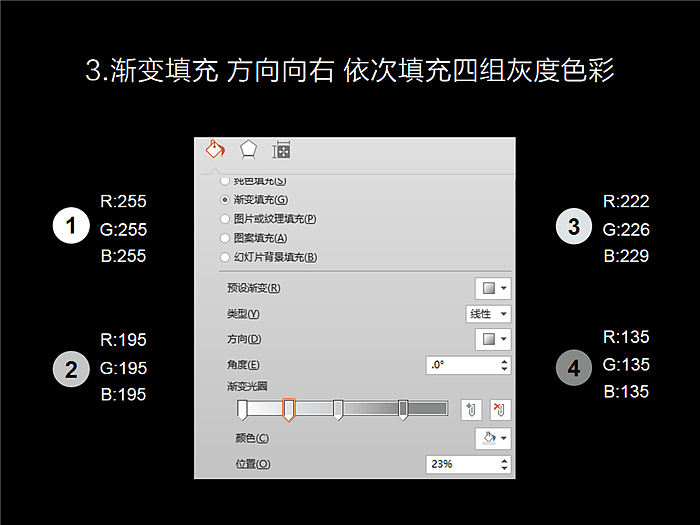700x525 pixels.
Task: Select the orange highlighted second gradient stop
Action: (289, 410)
